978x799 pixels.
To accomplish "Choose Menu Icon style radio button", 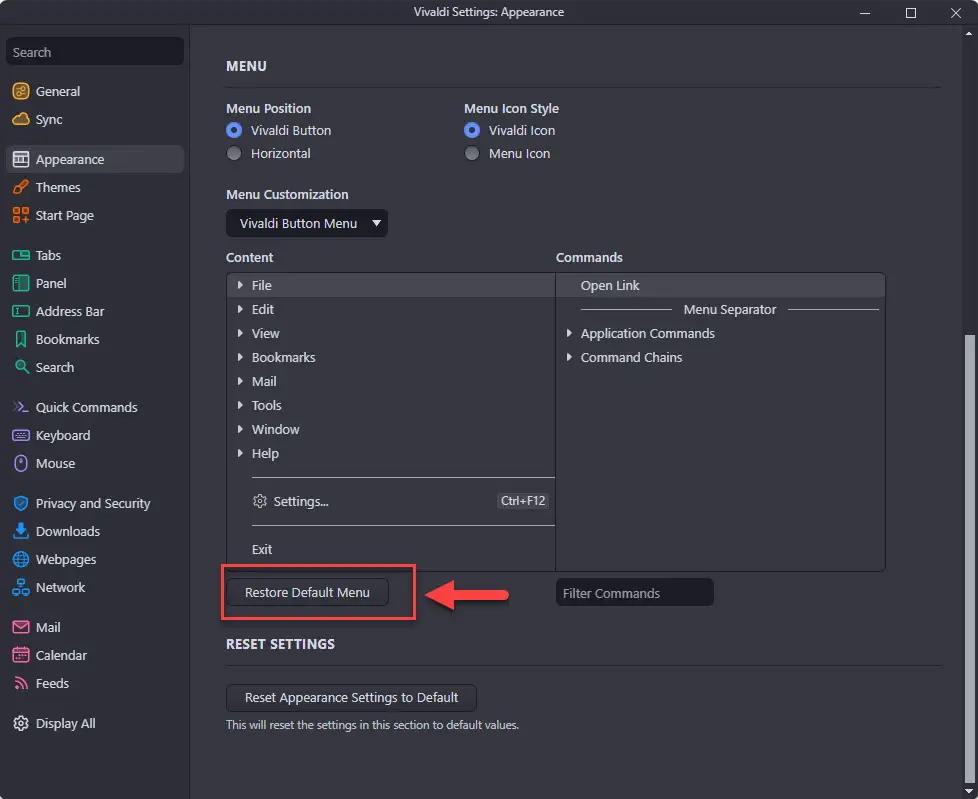I will pos(472,153).
